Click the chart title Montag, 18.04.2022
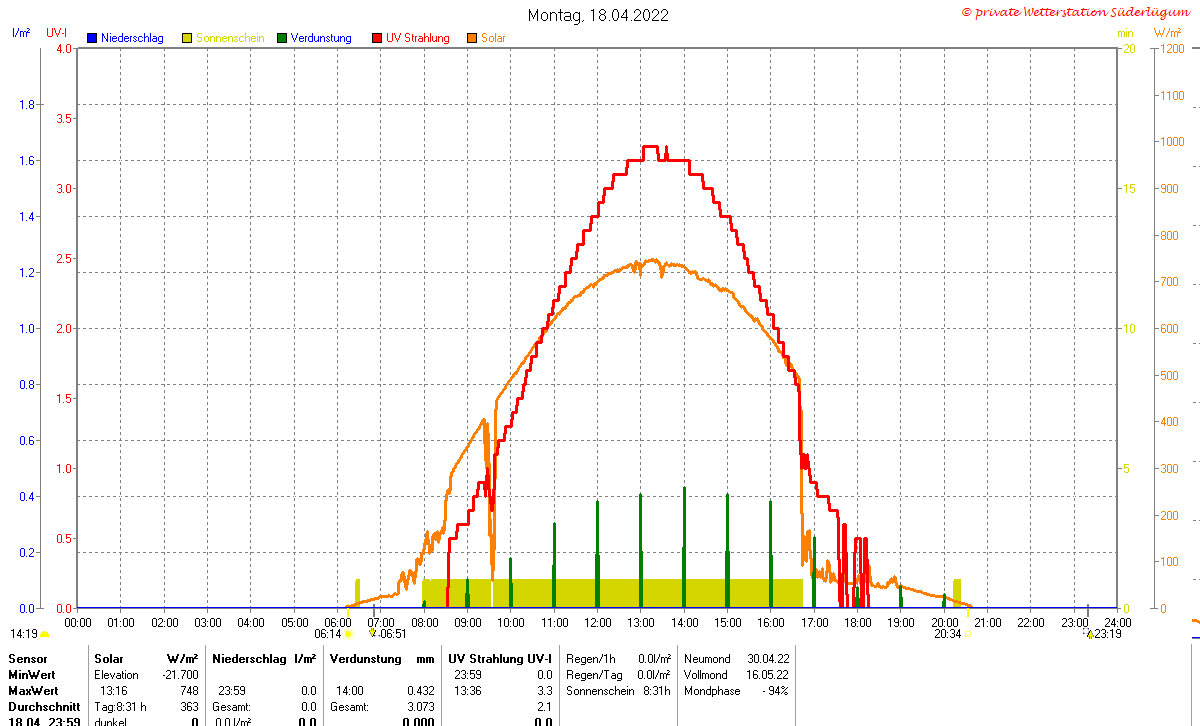The image size is (1200, 726). pos(599,15)
